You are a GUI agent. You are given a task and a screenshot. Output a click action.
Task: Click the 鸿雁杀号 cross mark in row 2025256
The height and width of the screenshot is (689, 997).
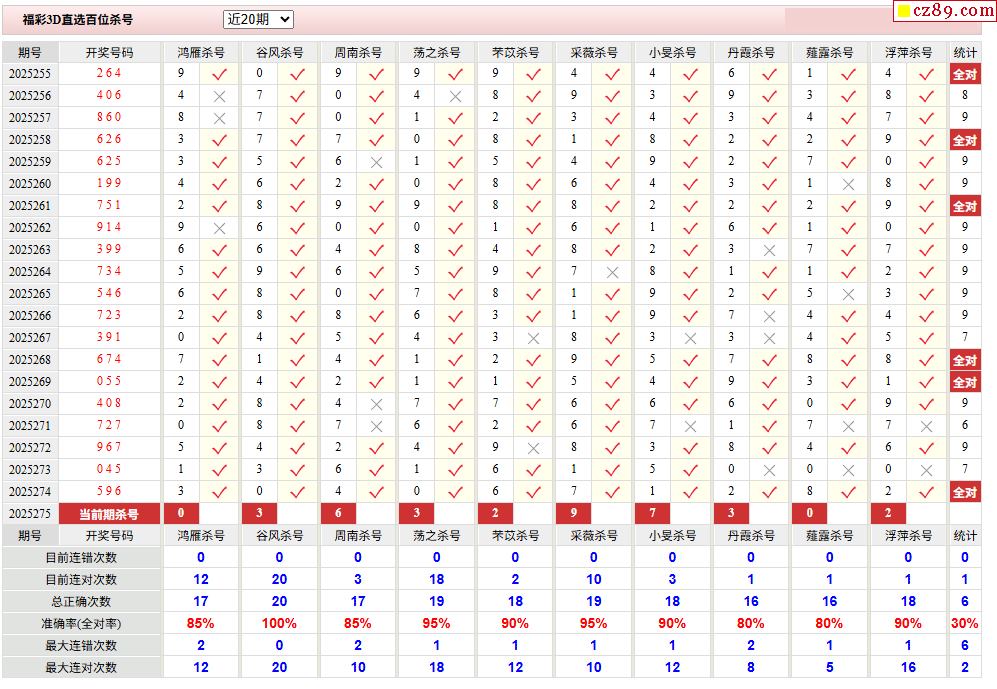tap(219, 96)
